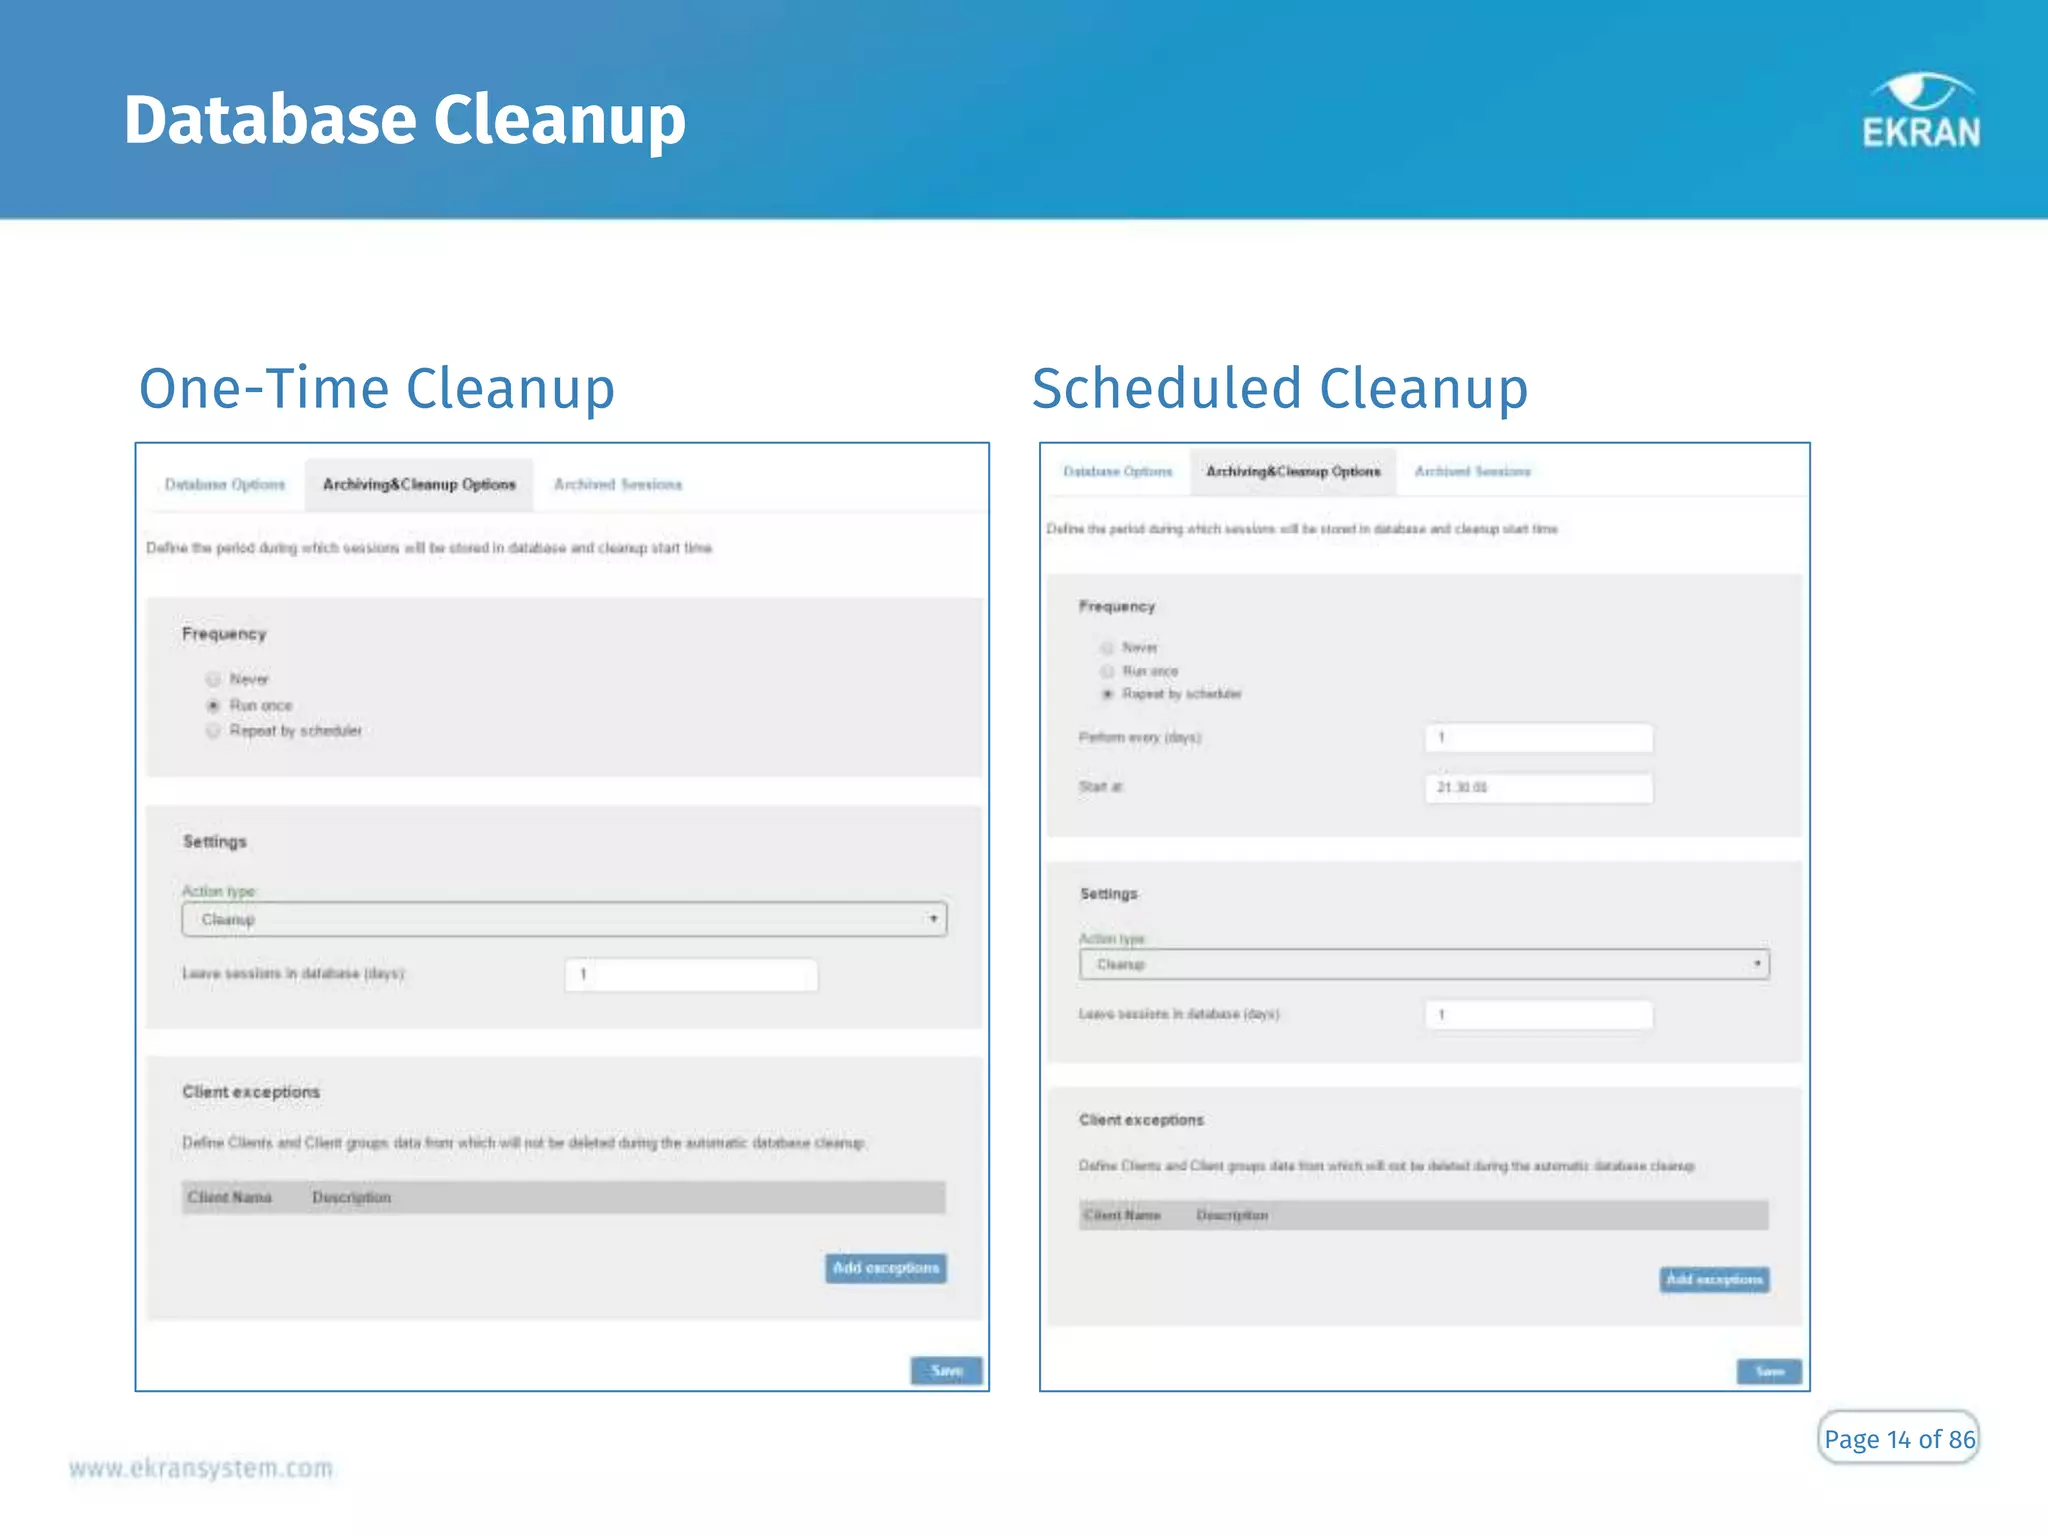
Task: Select Never radio in One-Time Cleanup panel
Action: coord(213,680)
